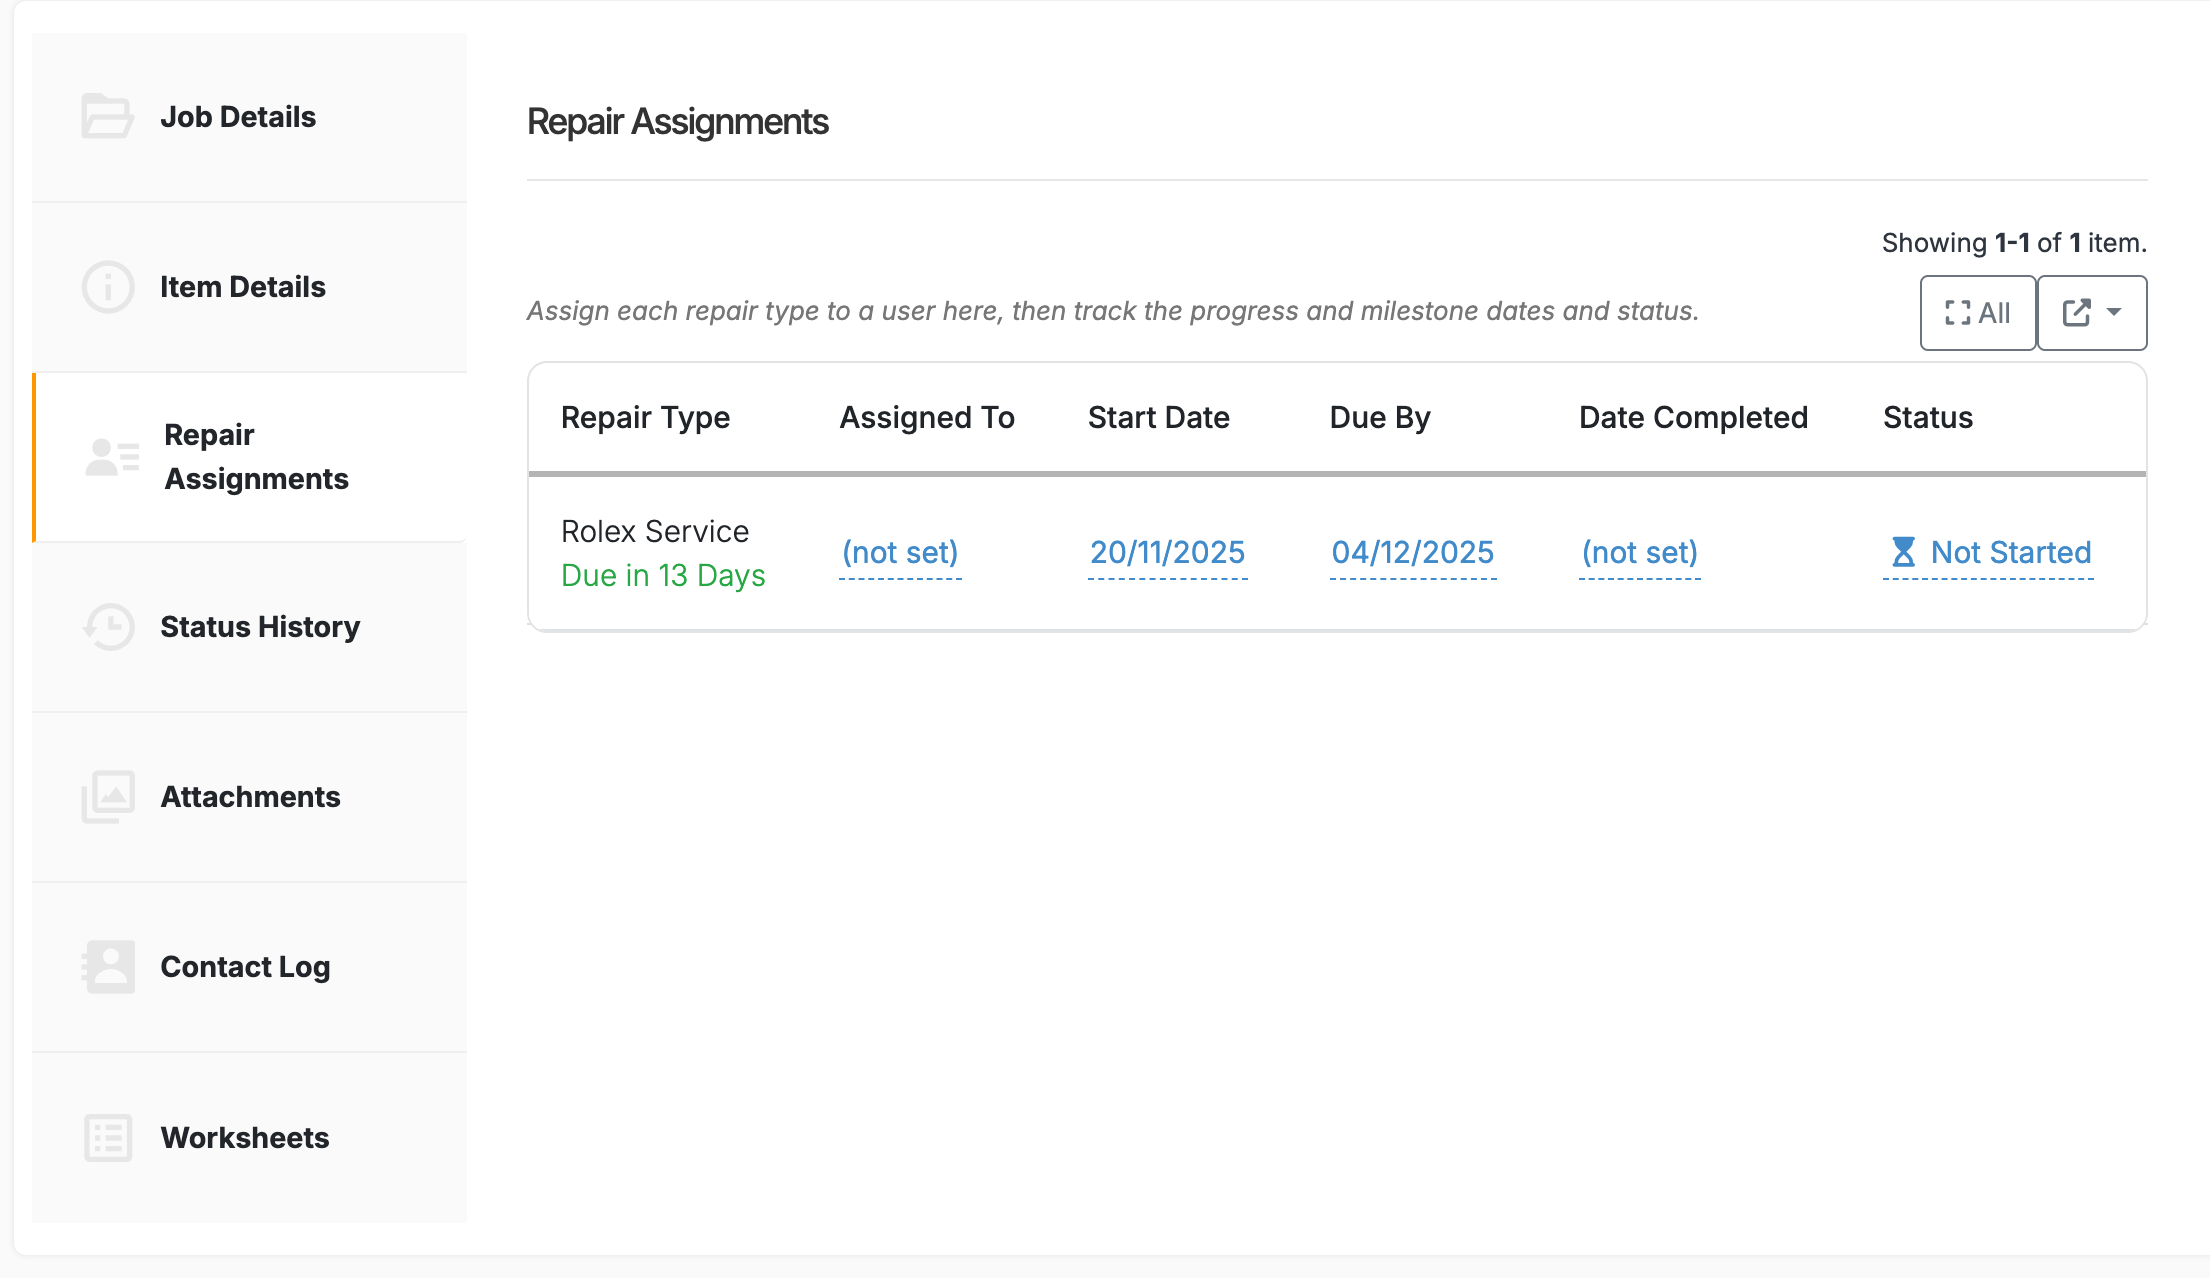This screenshot has width=2210, height=1278.
Task: Click the Repair Assignments person-list icon
Action: [112, 457]
